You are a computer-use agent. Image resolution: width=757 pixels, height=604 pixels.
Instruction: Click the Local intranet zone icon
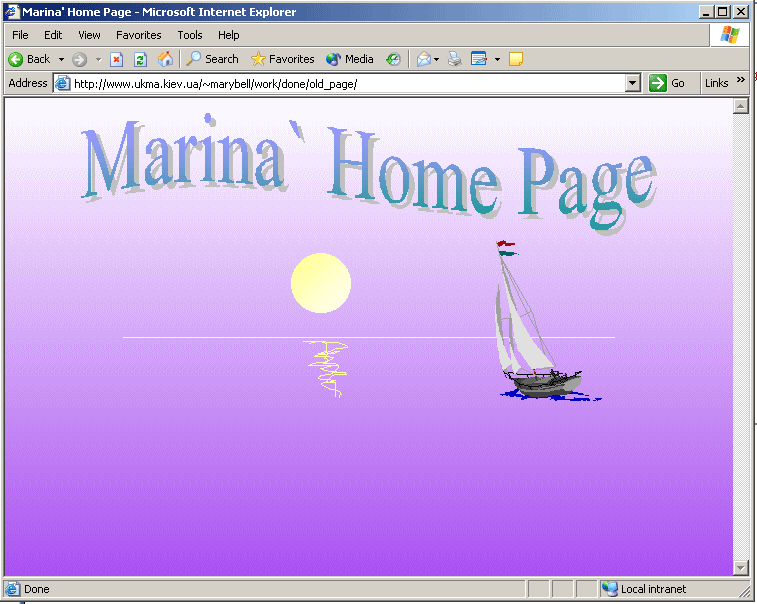[x=610, y=589]
